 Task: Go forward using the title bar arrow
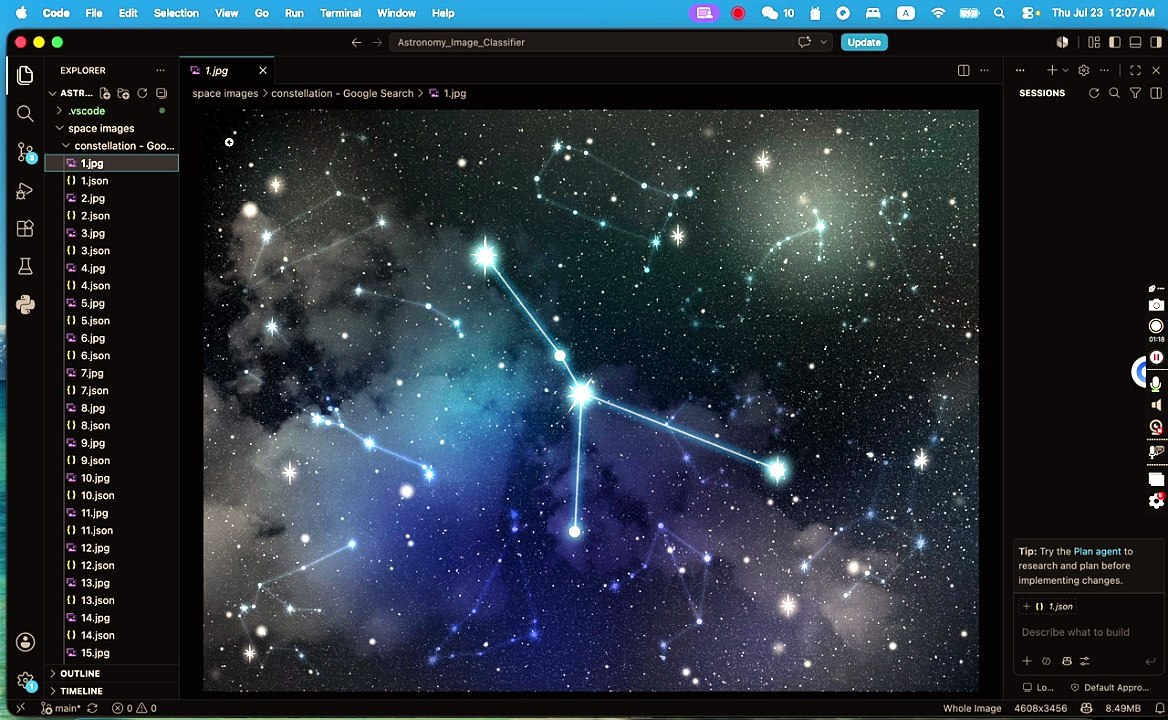[x=377, y=42]
